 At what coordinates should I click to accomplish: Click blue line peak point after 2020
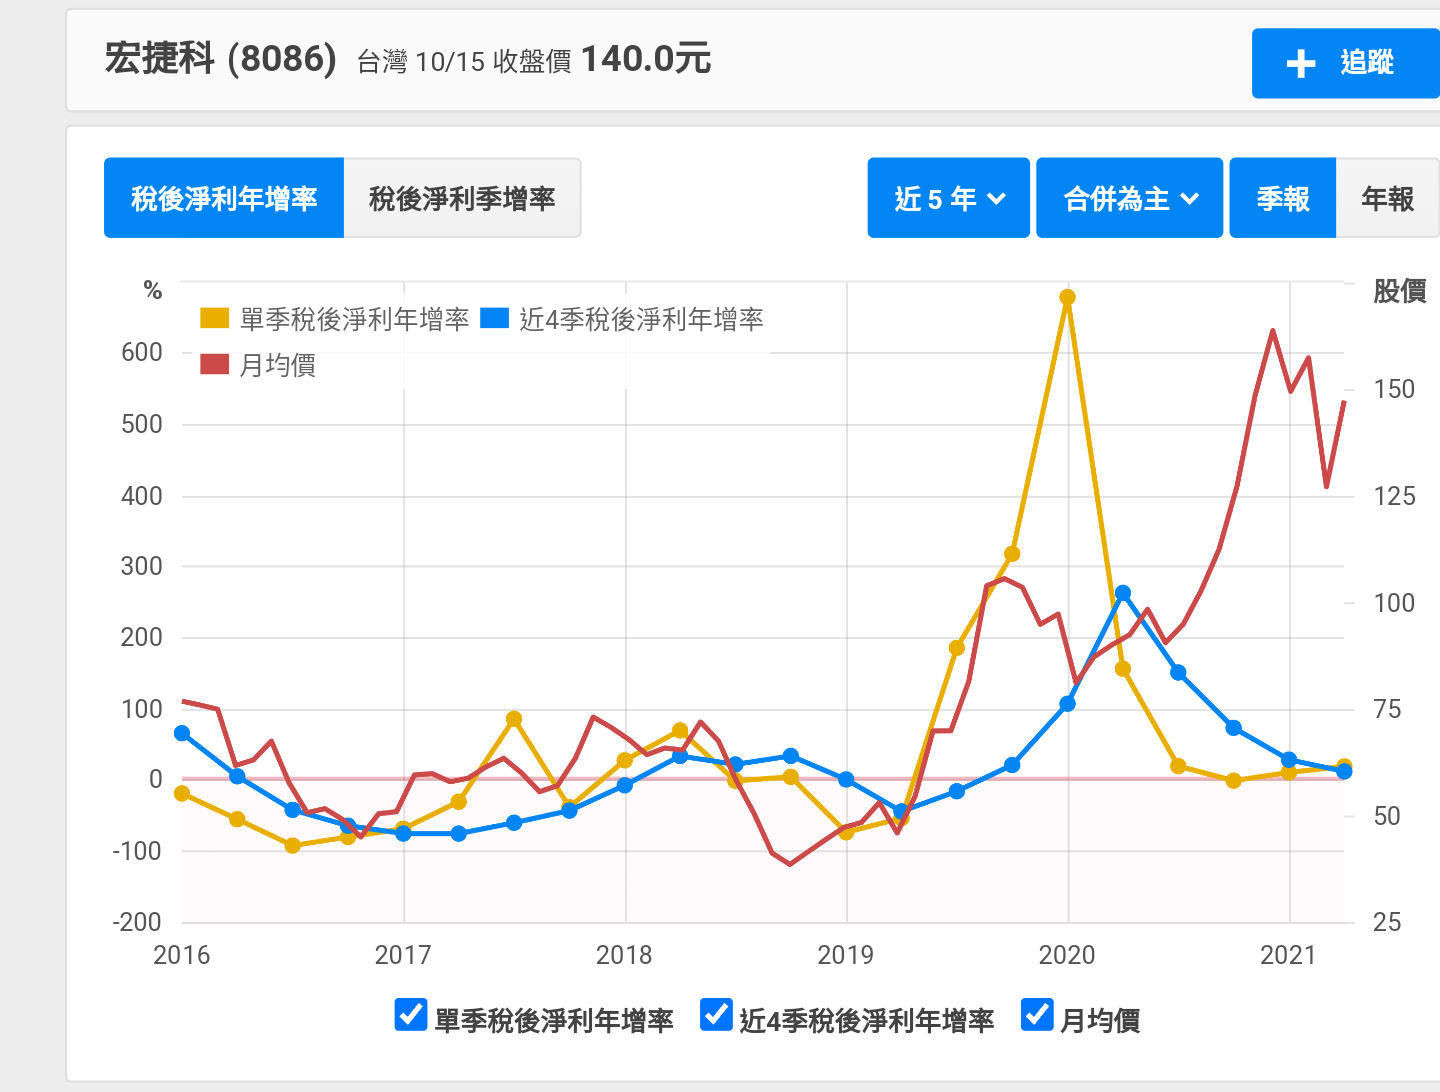pos(1122,593)
